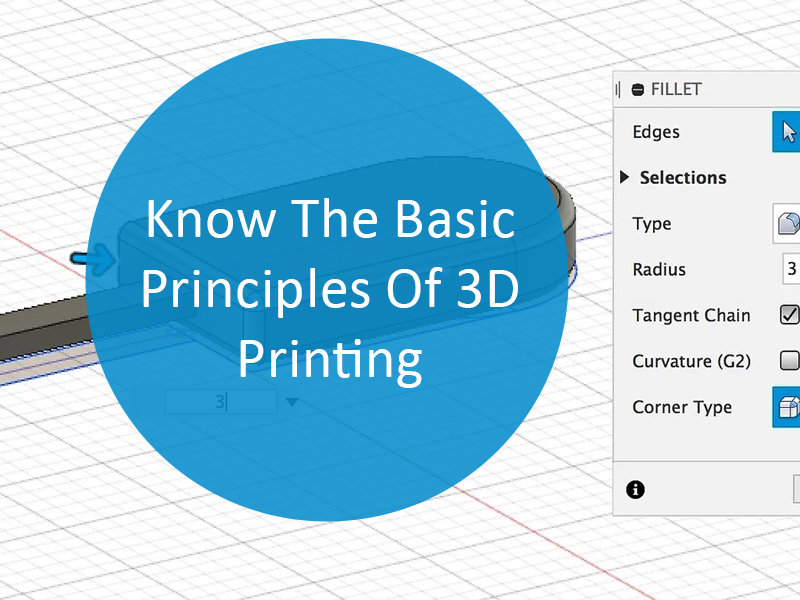Click the Radius value field in the Fillet panel
Viewport: 800px width, 600px height.
tap(790, 270)
